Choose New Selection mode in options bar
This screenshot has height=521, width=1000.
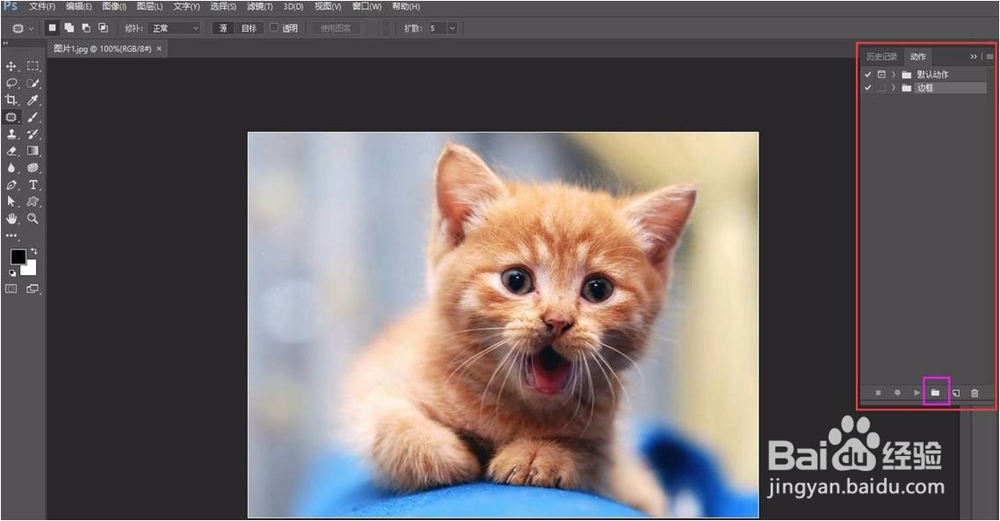[x=52, y=28]
